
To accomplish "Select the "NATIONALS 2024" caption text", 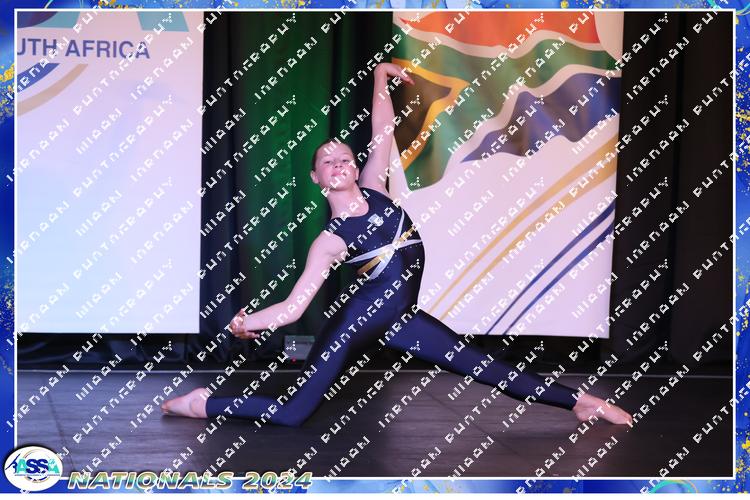I will click(x=190, y=480).
